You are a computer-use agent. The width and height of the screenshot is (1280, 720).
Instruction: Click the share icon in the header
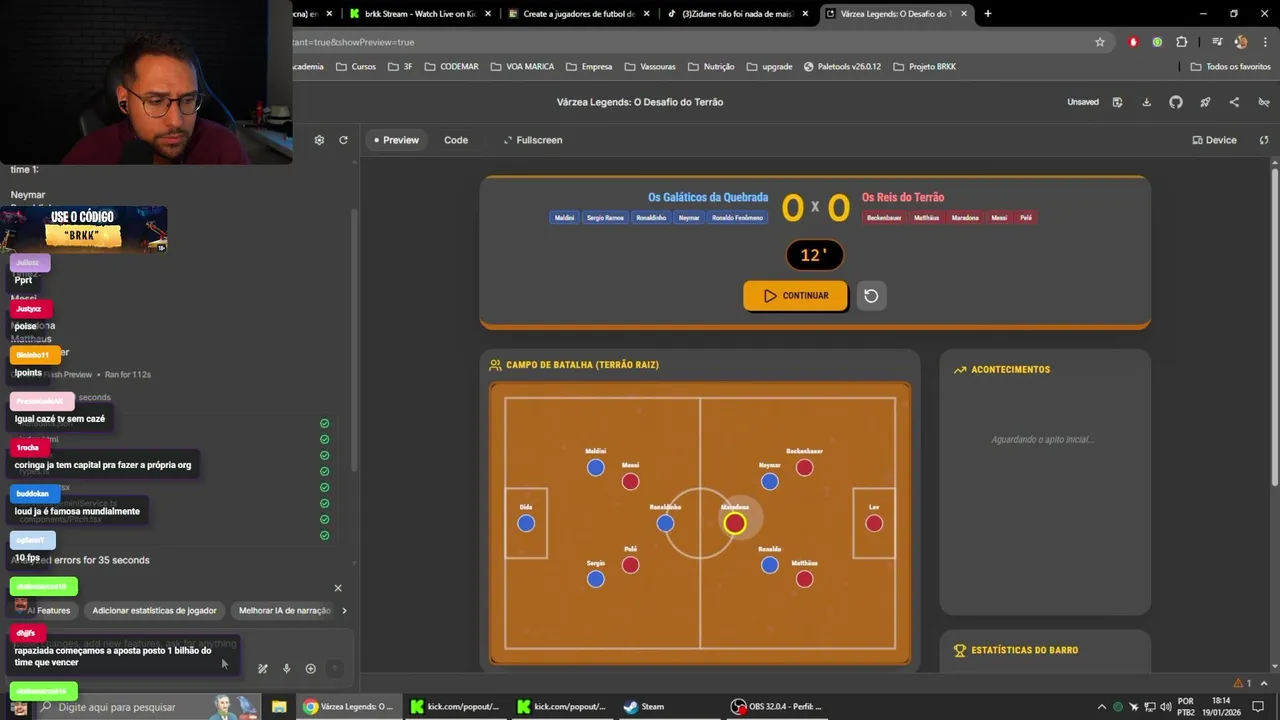click(x=1234, y=102)
